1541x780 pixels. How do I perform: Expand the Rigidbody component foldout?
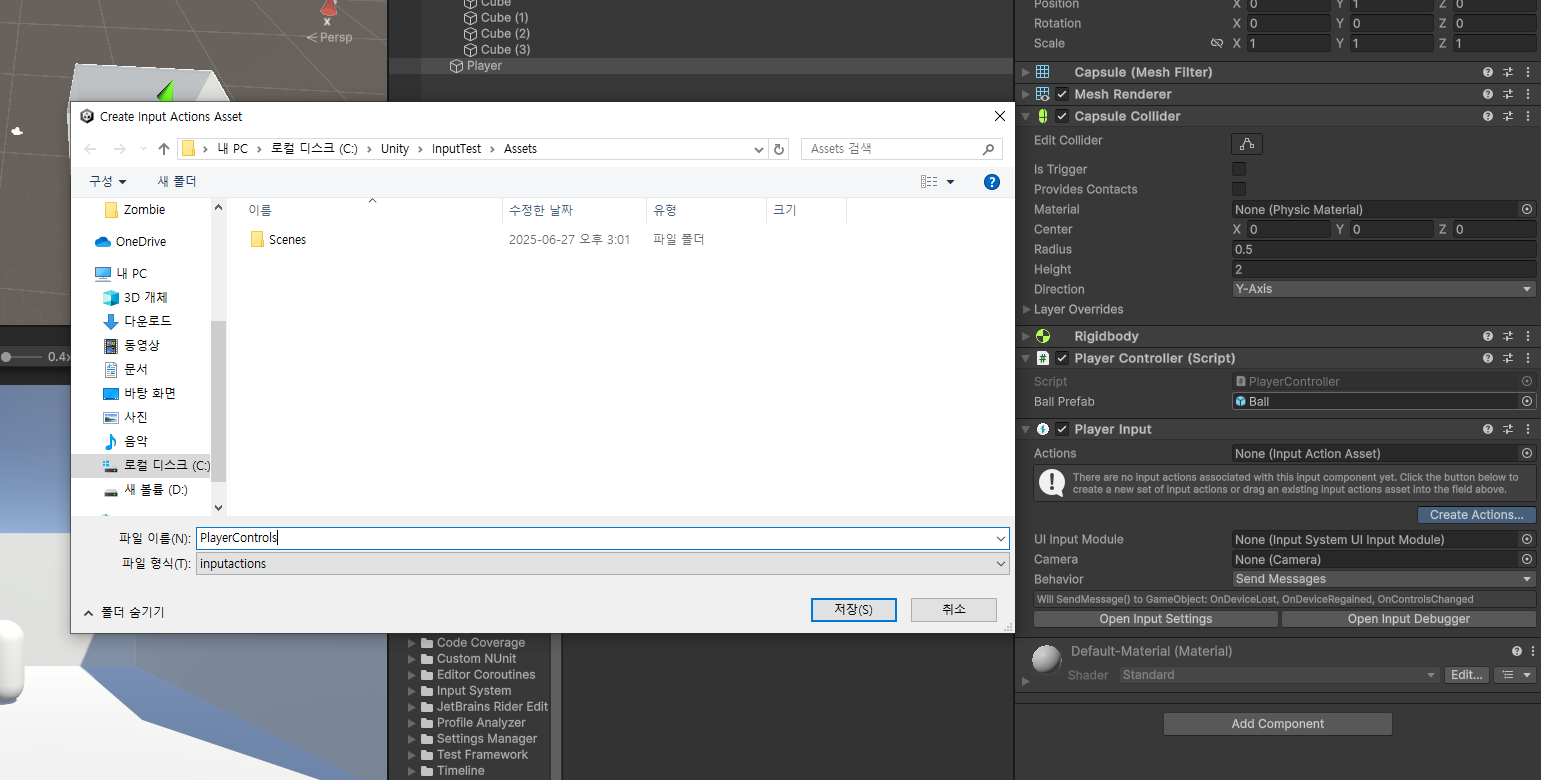pyautogui.click(x=1025, y=336)
